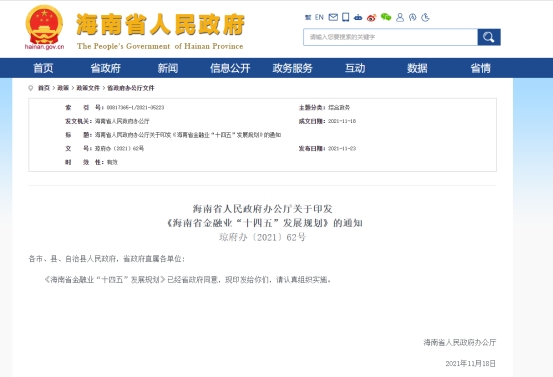Focus the keyword search input field
The image size is (553, 377).
(390, 37)
